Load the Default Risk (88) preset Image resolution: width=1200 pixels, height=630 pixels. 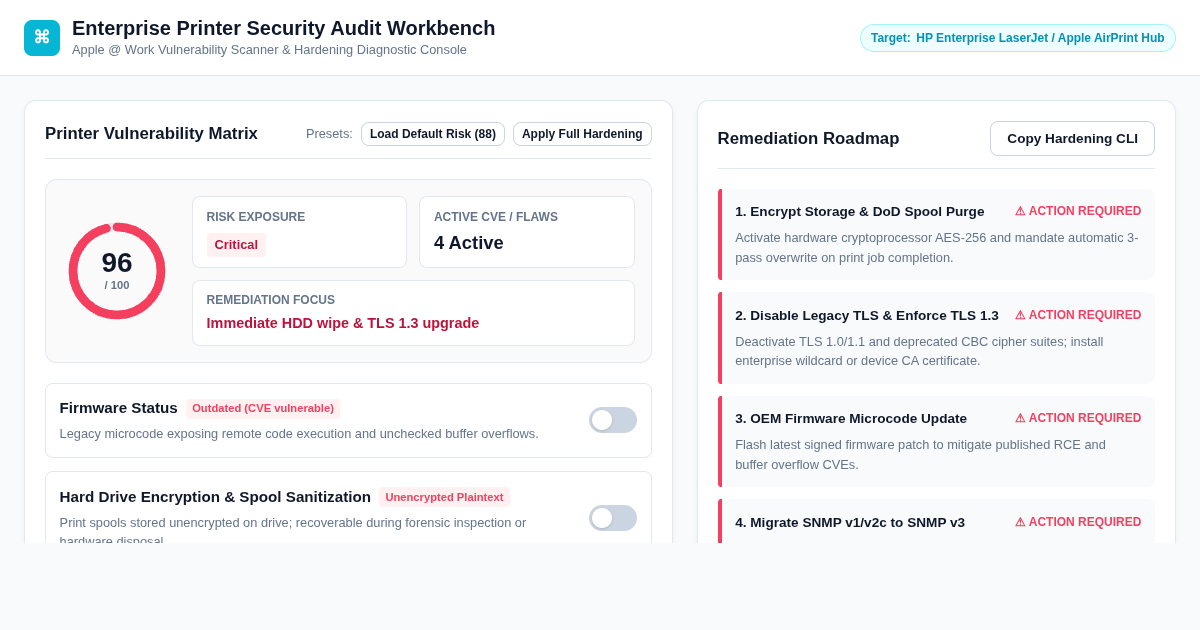pos(433,134)
